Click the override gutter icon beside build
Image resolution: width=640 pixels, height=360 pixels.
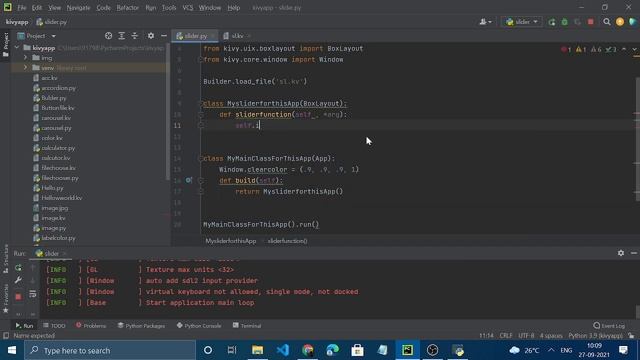pos(189,180)
